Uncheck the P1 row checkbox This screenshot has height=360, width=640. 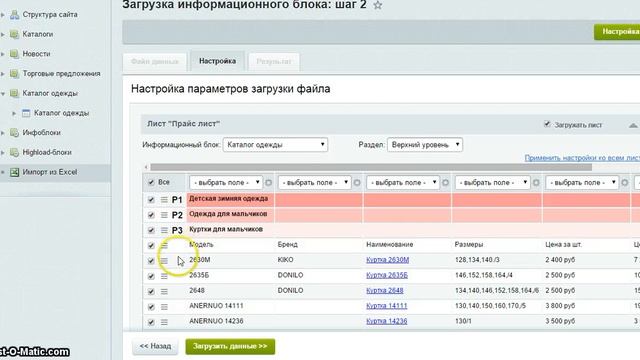point(151,200)
